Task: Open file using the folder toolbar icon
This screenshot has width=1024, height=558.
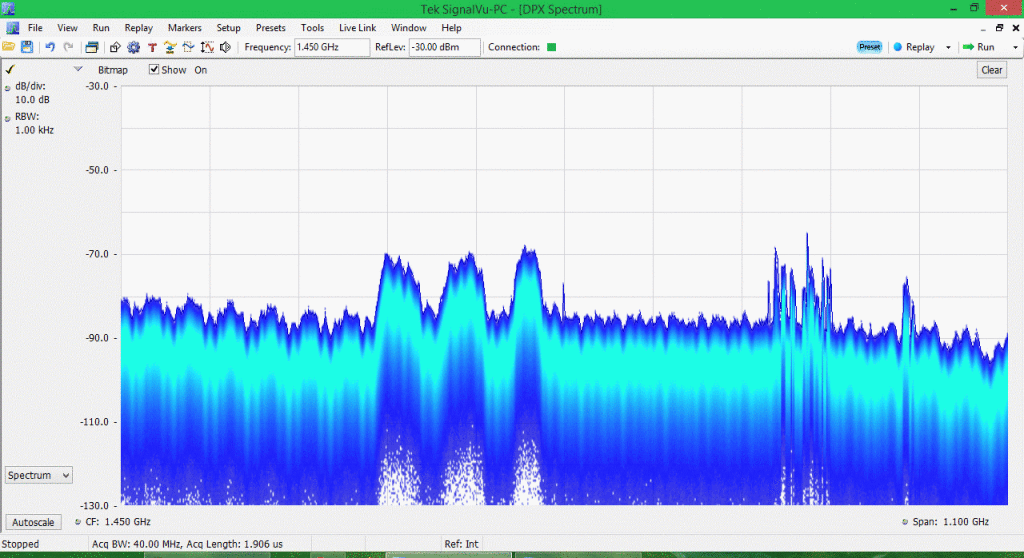Action: click(8, 47)
